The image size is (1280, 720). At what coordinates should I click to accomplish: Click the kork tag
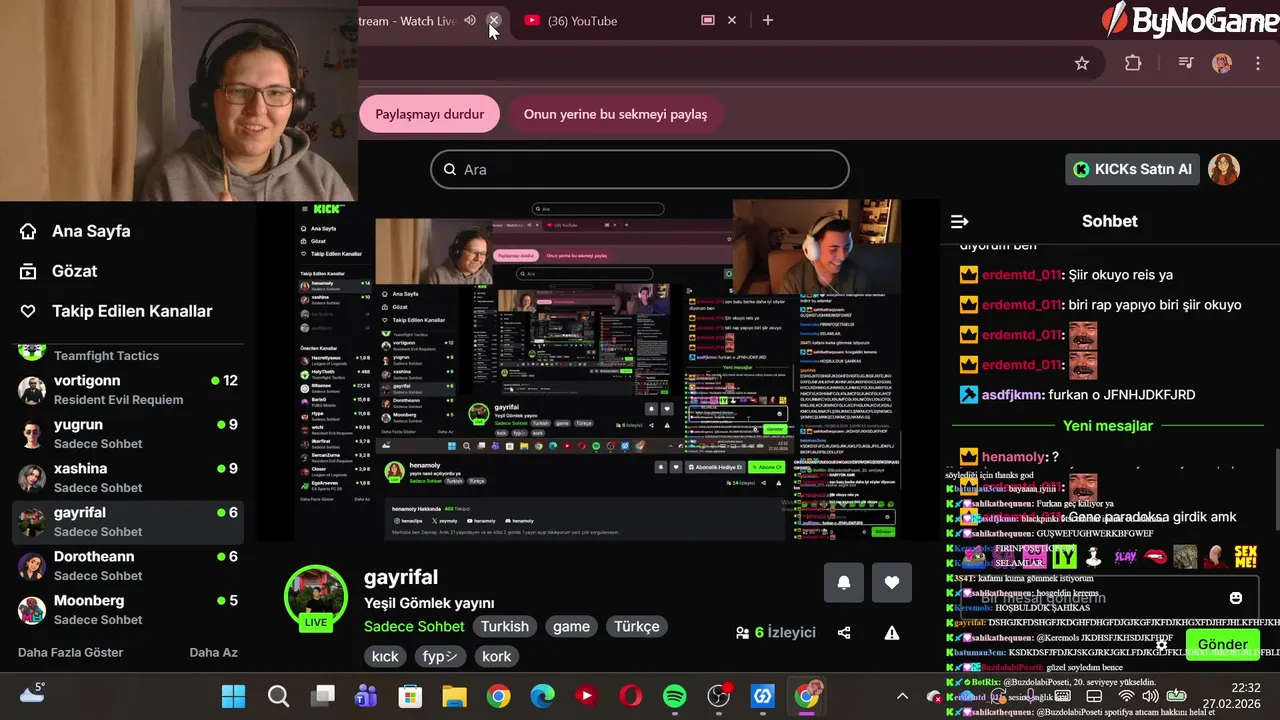point(496,656)
